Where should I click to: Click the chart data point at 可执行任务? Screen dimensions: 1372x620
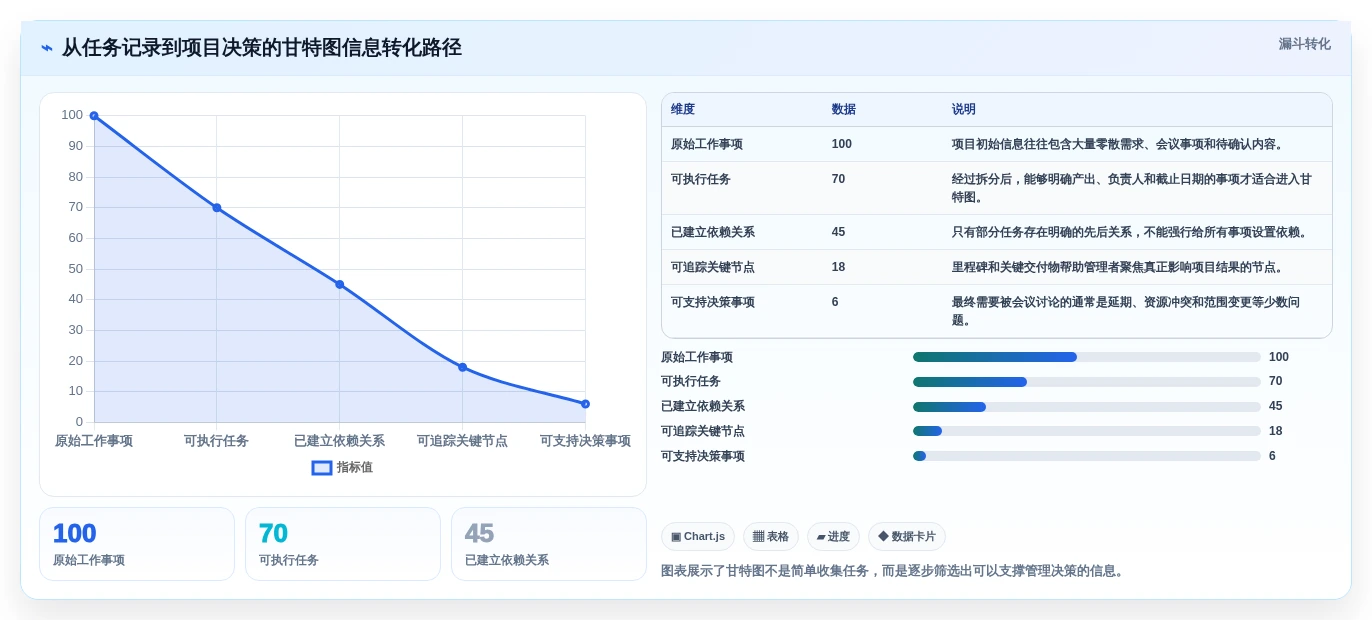[x=217, y=208]
